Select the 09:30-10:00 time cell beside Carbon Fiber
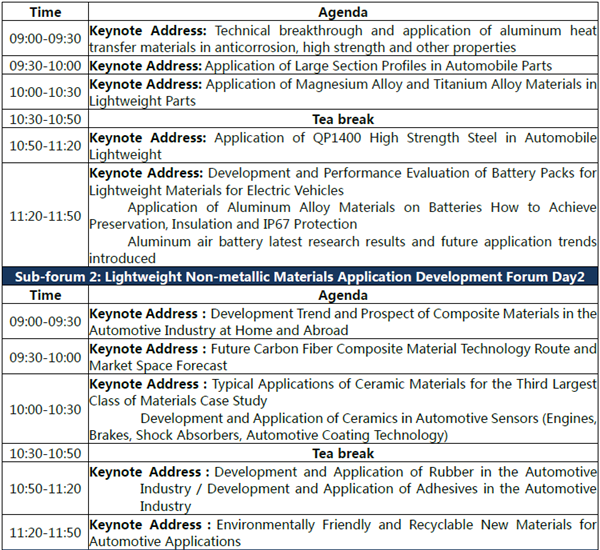The height and width of the screenshot is (550, 600). pos(45,357)
